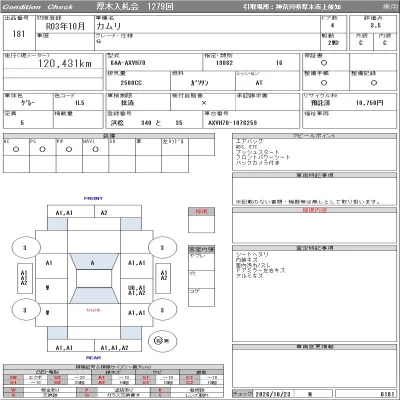Click appeal point 'バックカメラ付き'
Image resolution: width=400 pixels, height=400 pixels.
point(258,163)
